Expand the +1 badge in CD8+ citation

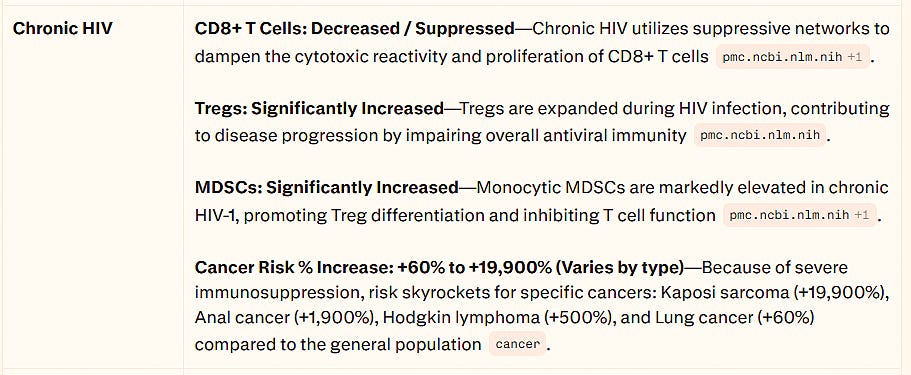coord(855,57)
